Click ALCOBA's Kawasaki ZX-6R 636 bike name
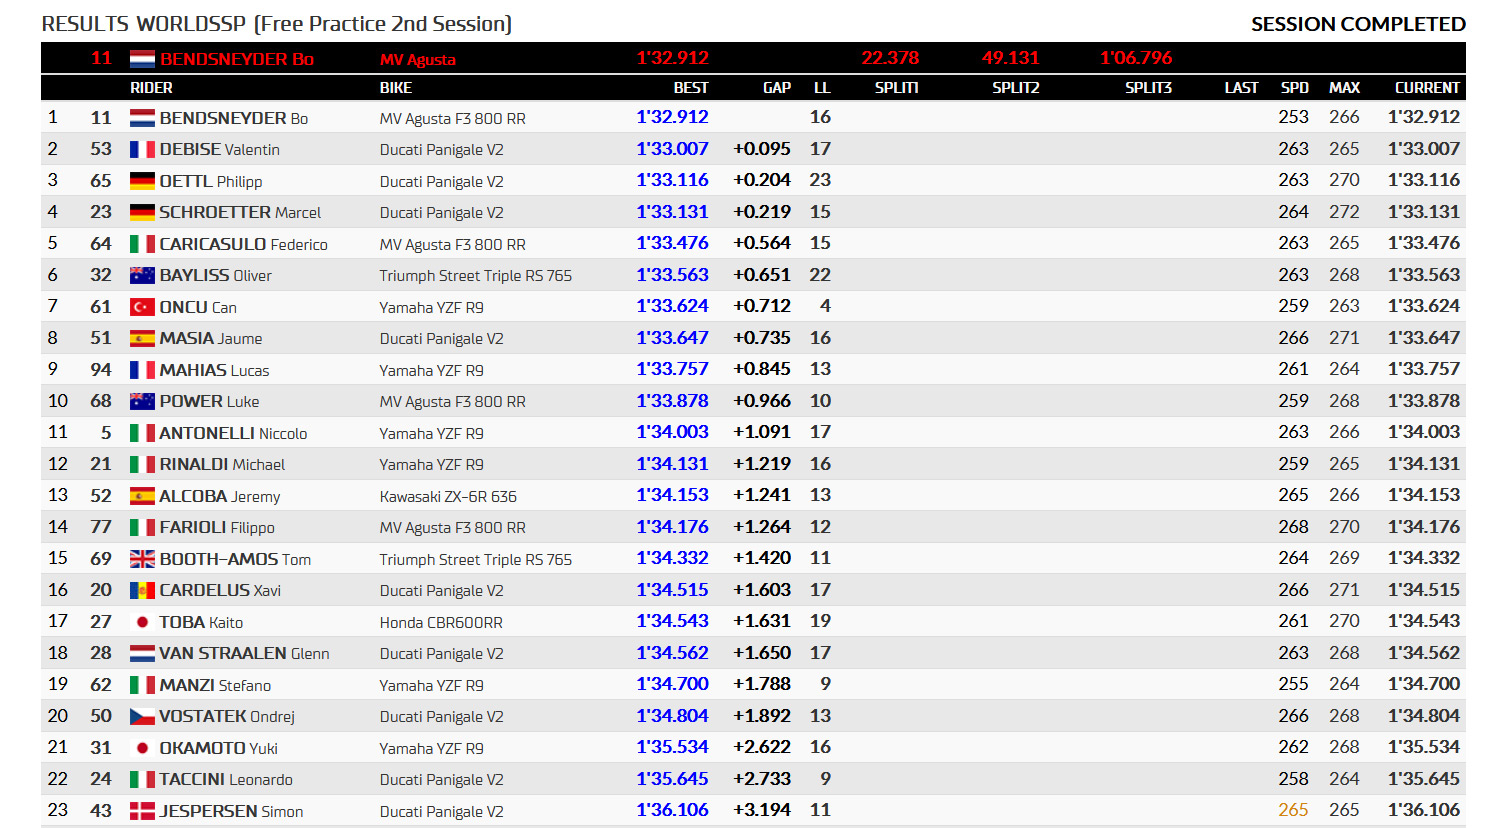This screenshot has height=828, width=1502. coord(448,496)
